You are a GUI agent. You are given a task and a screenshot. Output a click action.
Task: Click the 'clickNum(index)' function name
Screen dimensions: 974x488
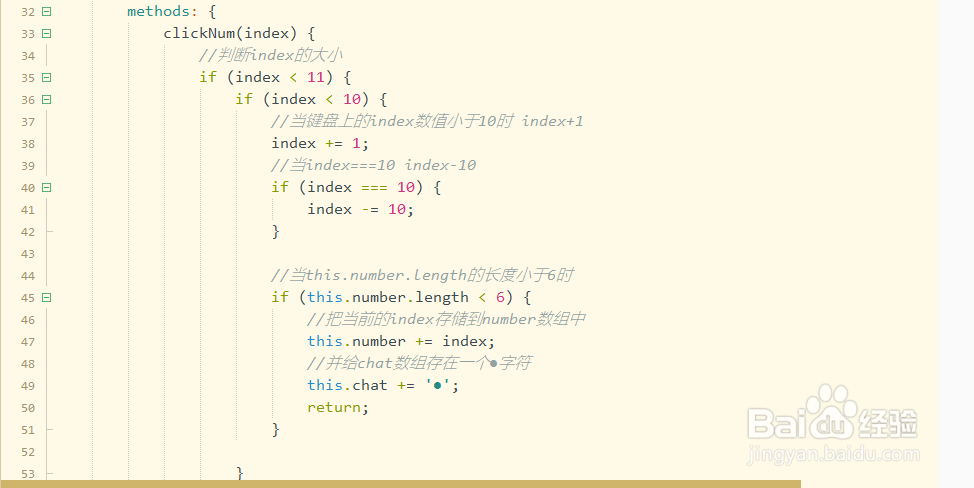230,34
